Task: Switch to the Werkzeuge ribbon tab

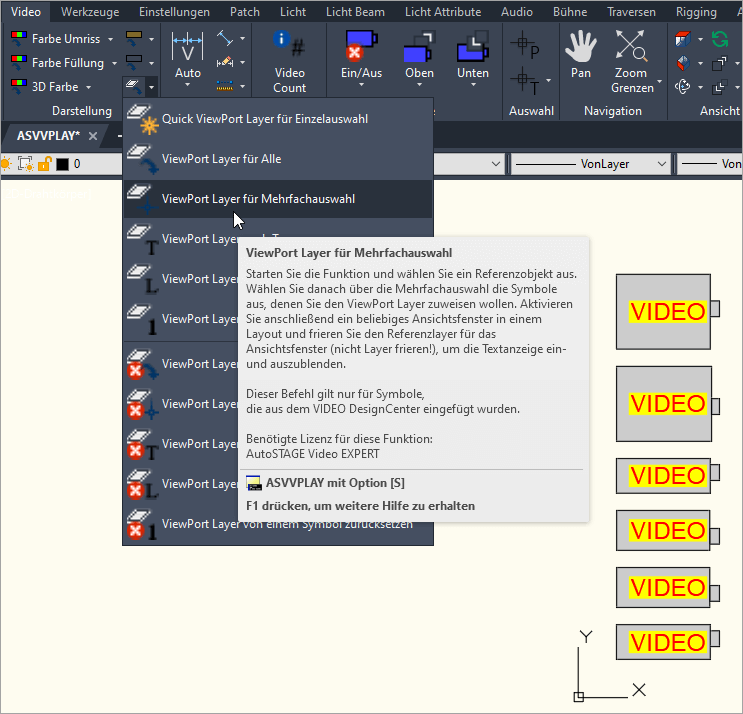Action: [x=92, y=12]
